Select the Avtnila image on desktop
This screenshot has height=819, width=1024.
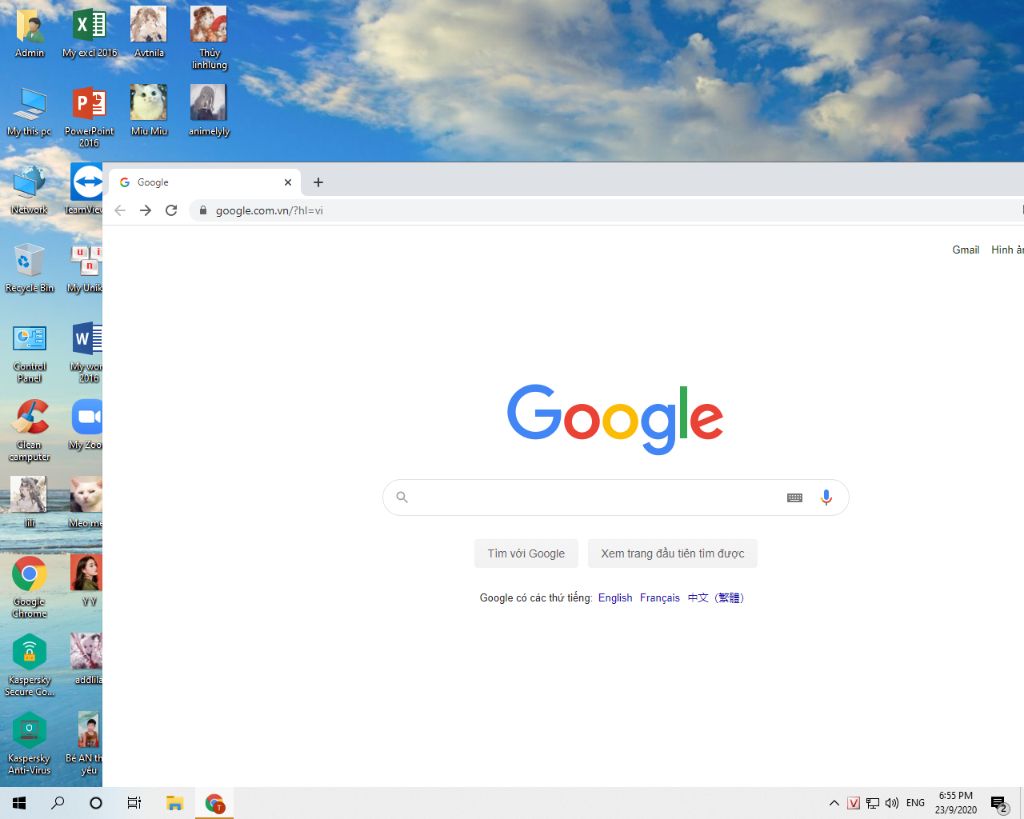click(x=149, y=33)
